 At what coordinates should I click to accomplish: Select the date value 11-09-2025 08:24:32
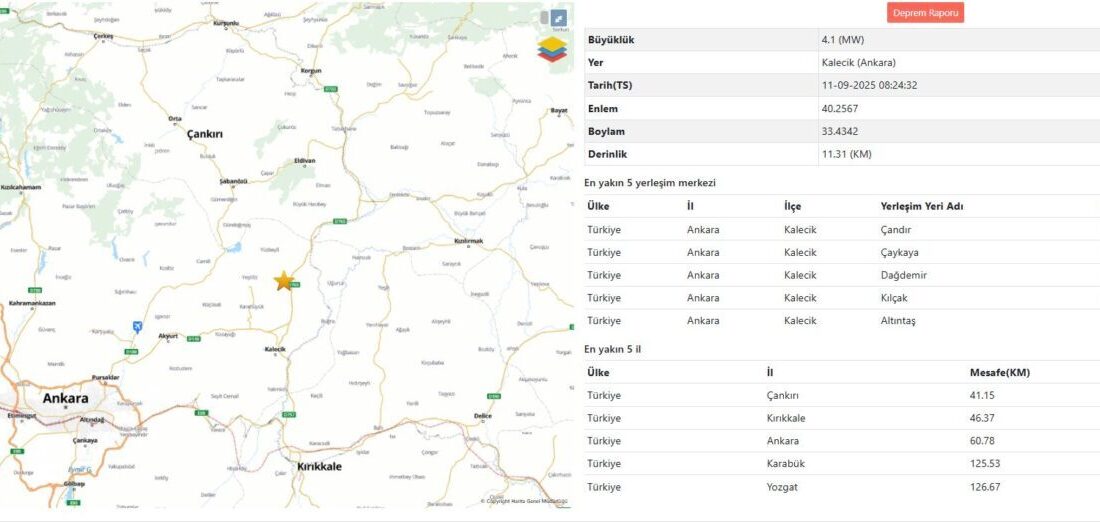[869, 86]
